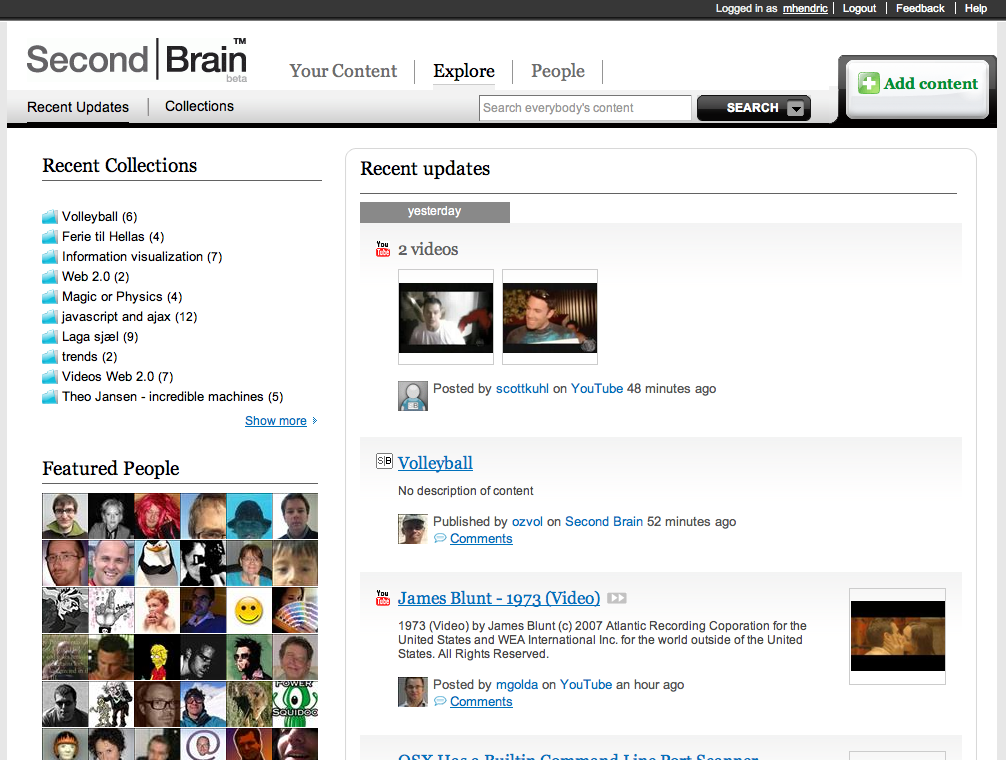The image size is (1006, 760).
Task: Click YouTube link in scottkuhl post
Action: (x=597, y=389)
